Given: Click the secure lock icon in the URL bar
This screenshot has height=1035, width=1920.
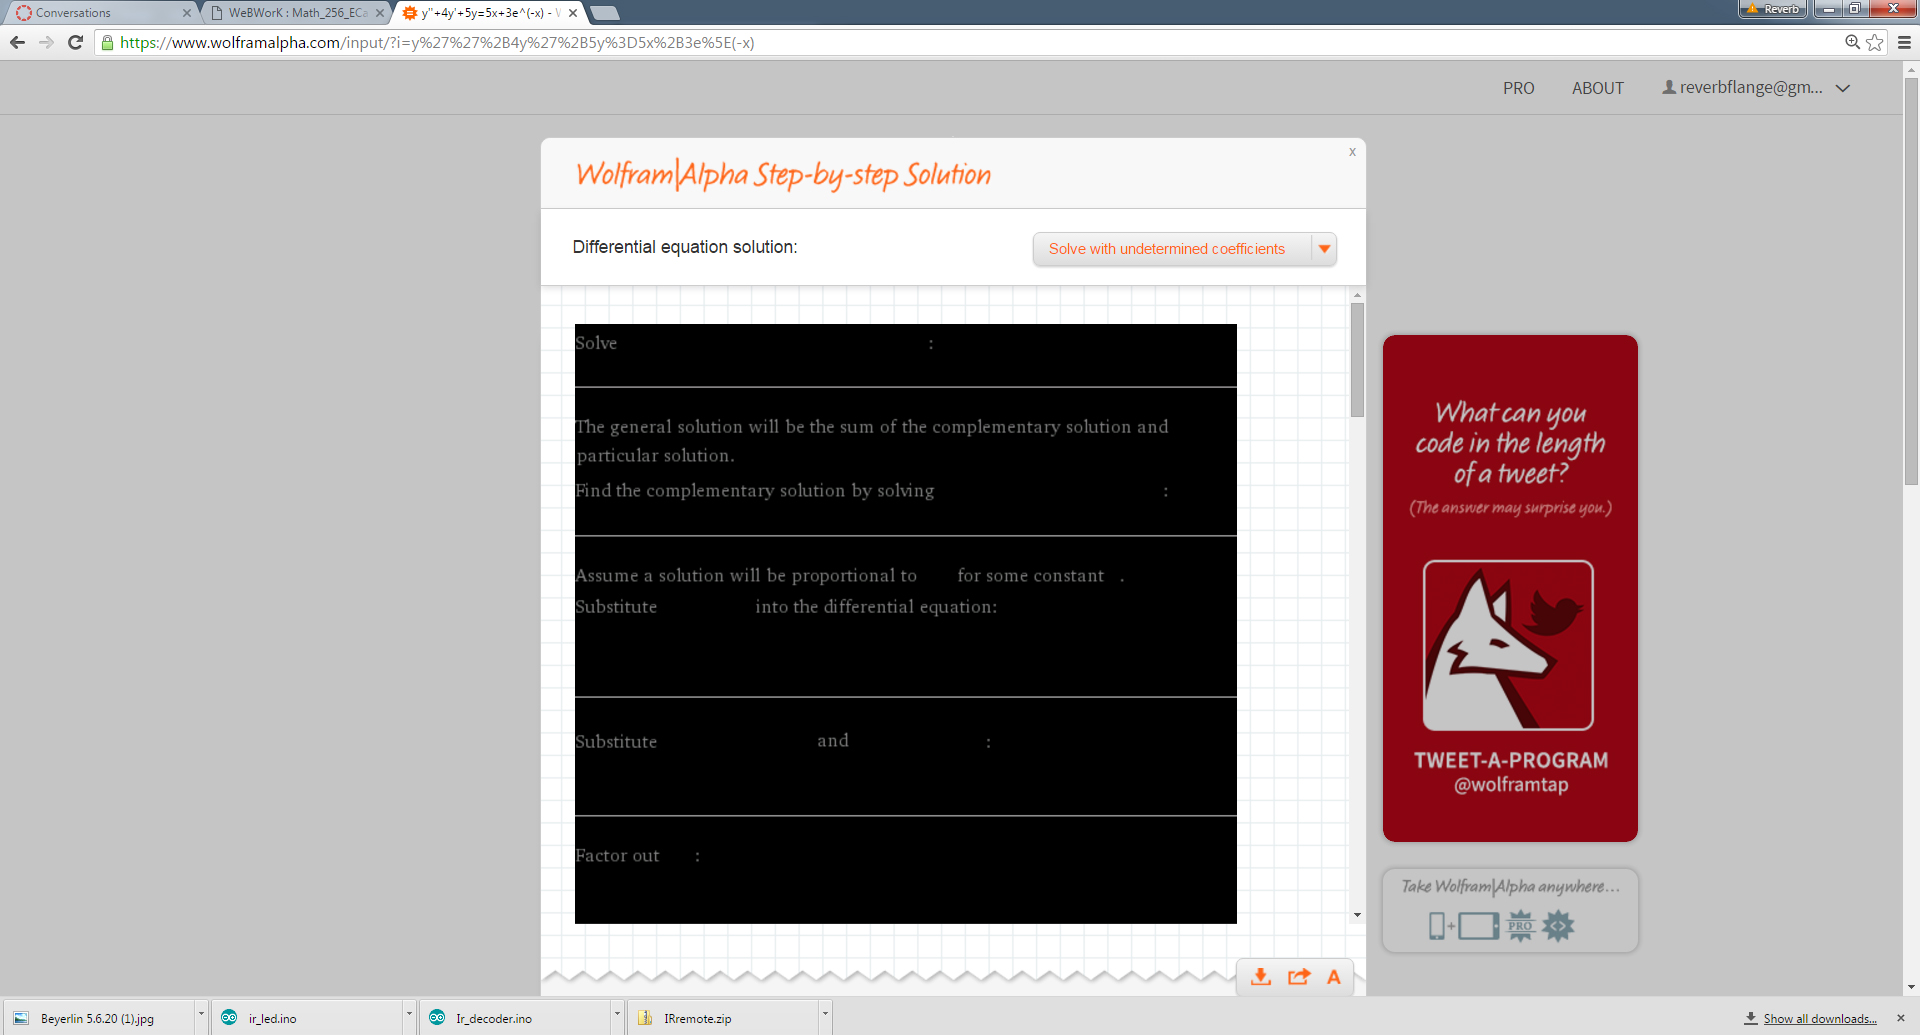Looking at the screenshot, I should 108,42.
